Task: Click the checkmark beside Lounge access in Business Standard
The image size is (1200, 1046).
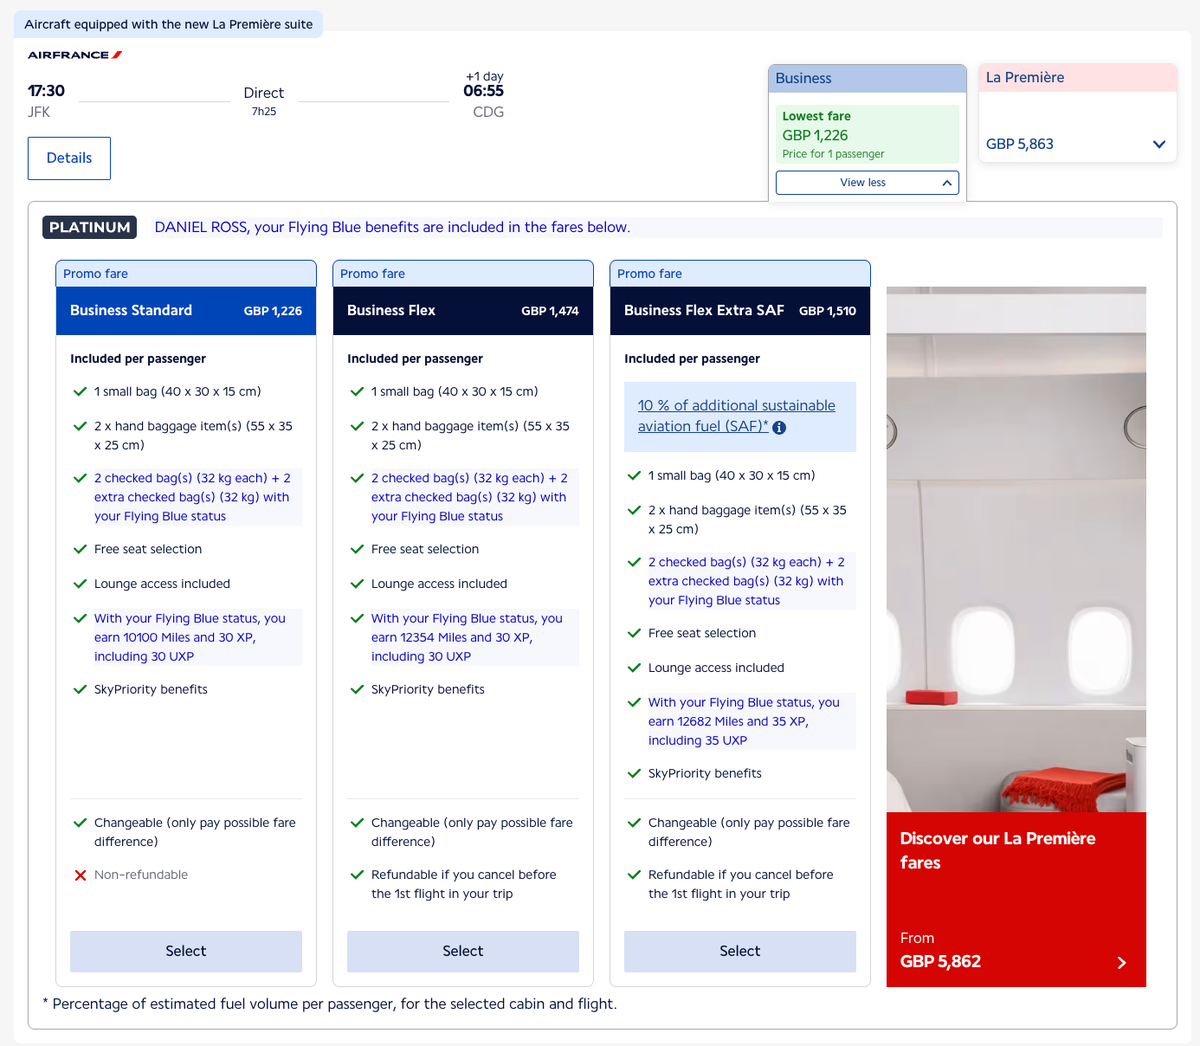Action: click(x=80, y=583)
